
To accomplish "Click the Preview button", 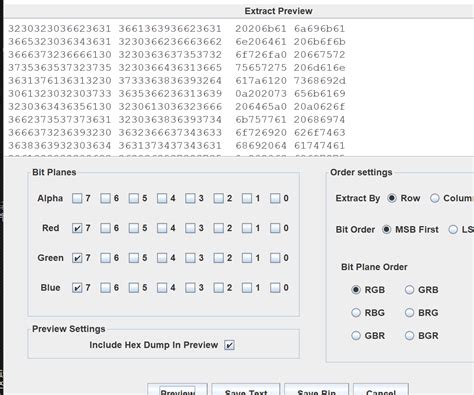I will 178,390.
